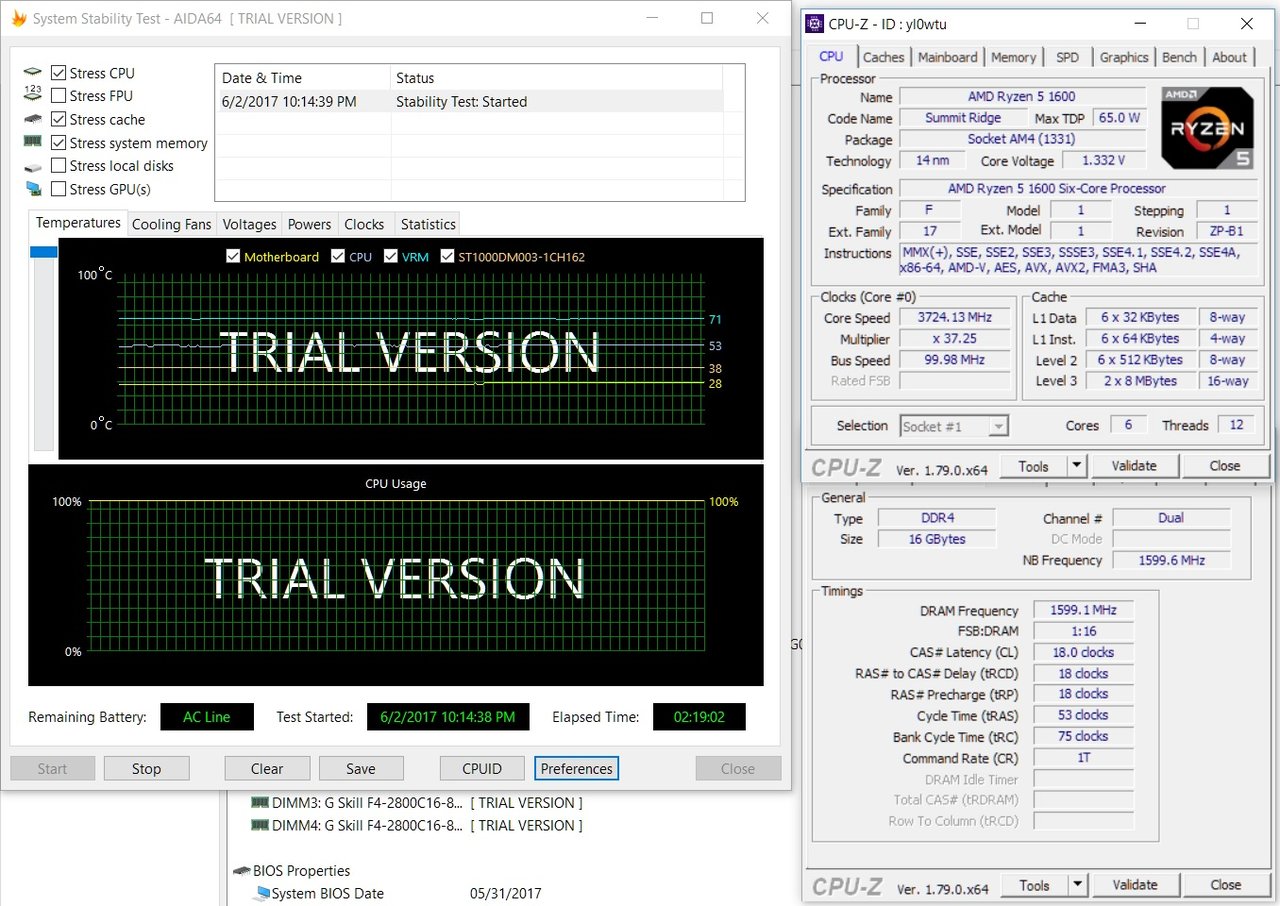Switch to the Cooling Fans tab

(171, 224)
